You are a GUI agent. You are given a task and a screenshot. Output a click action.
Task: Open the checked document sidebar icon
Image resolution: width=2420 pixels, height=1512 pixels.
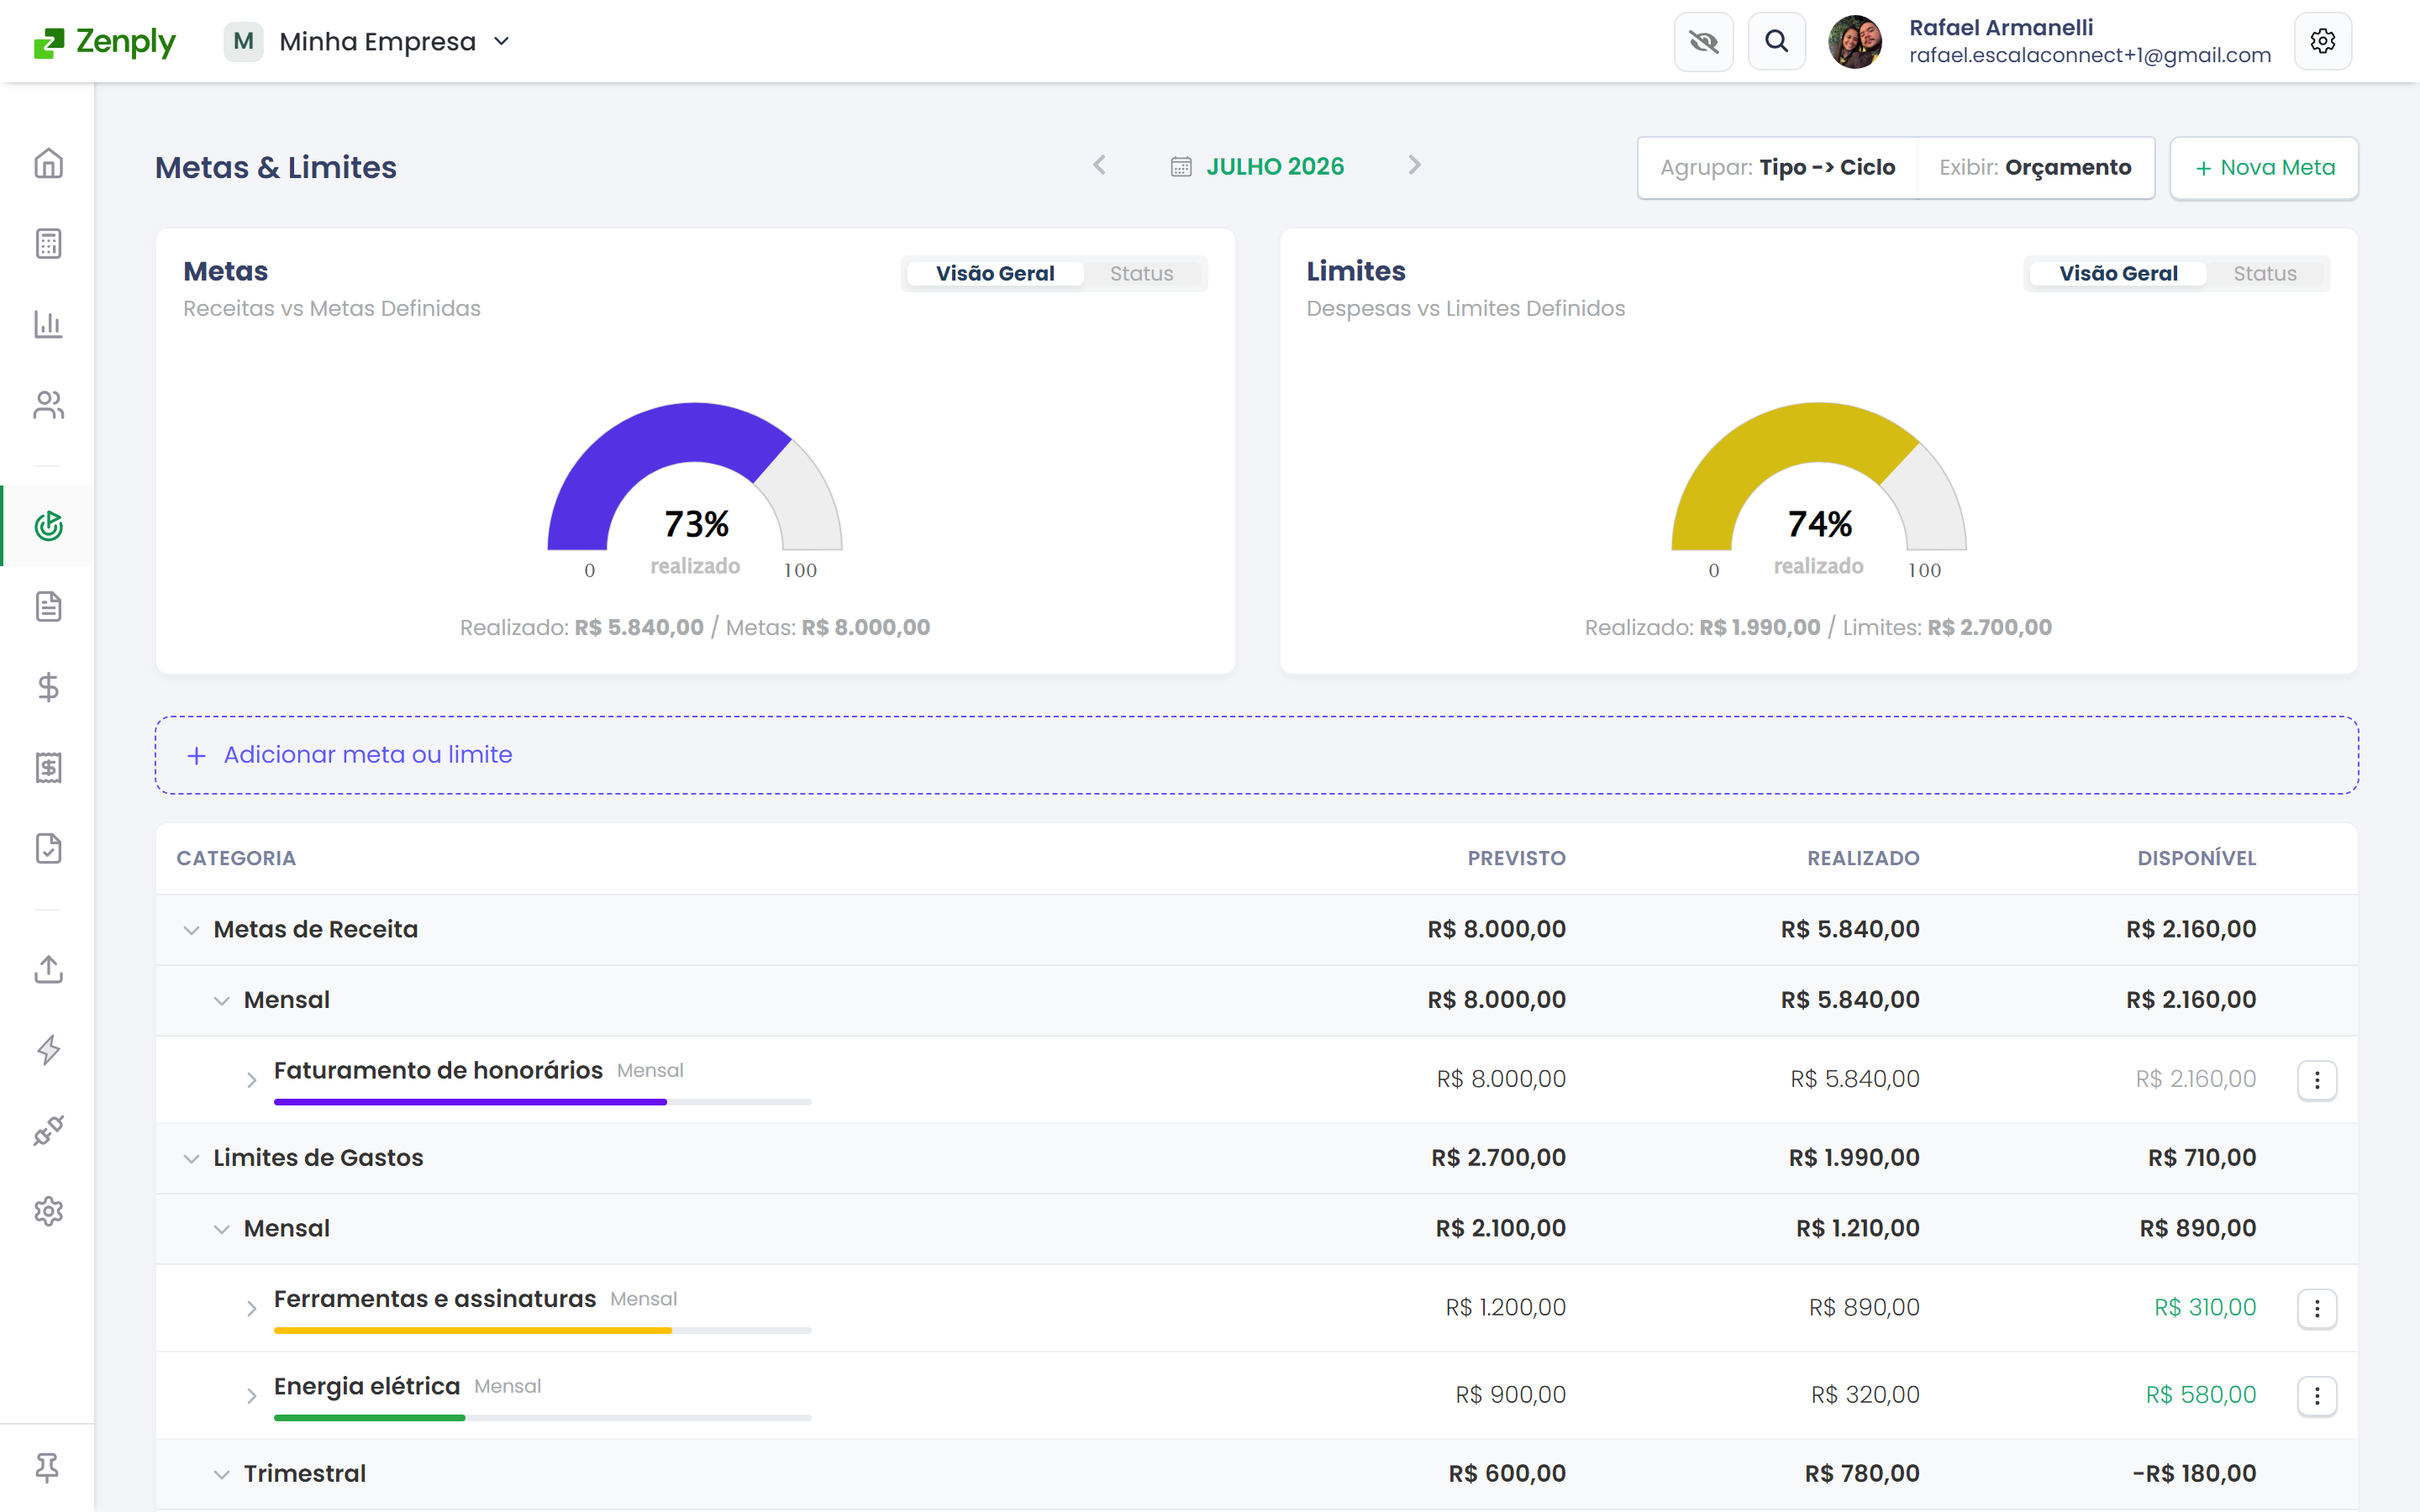48,848
